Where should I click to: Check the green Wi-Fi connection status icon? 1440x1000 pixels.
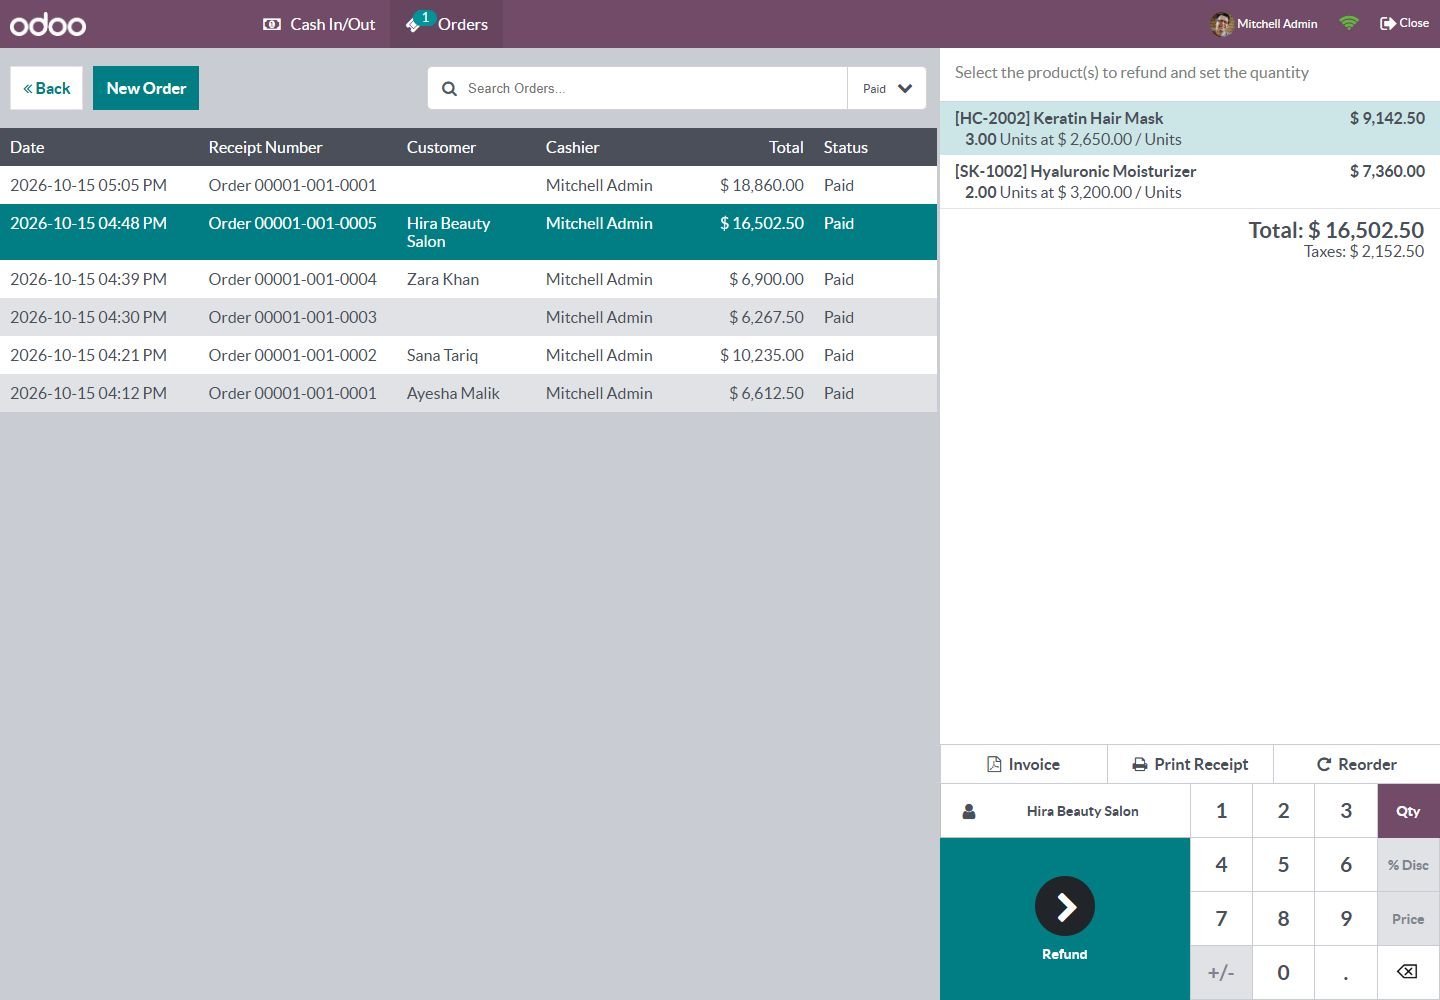[1349, 23]
